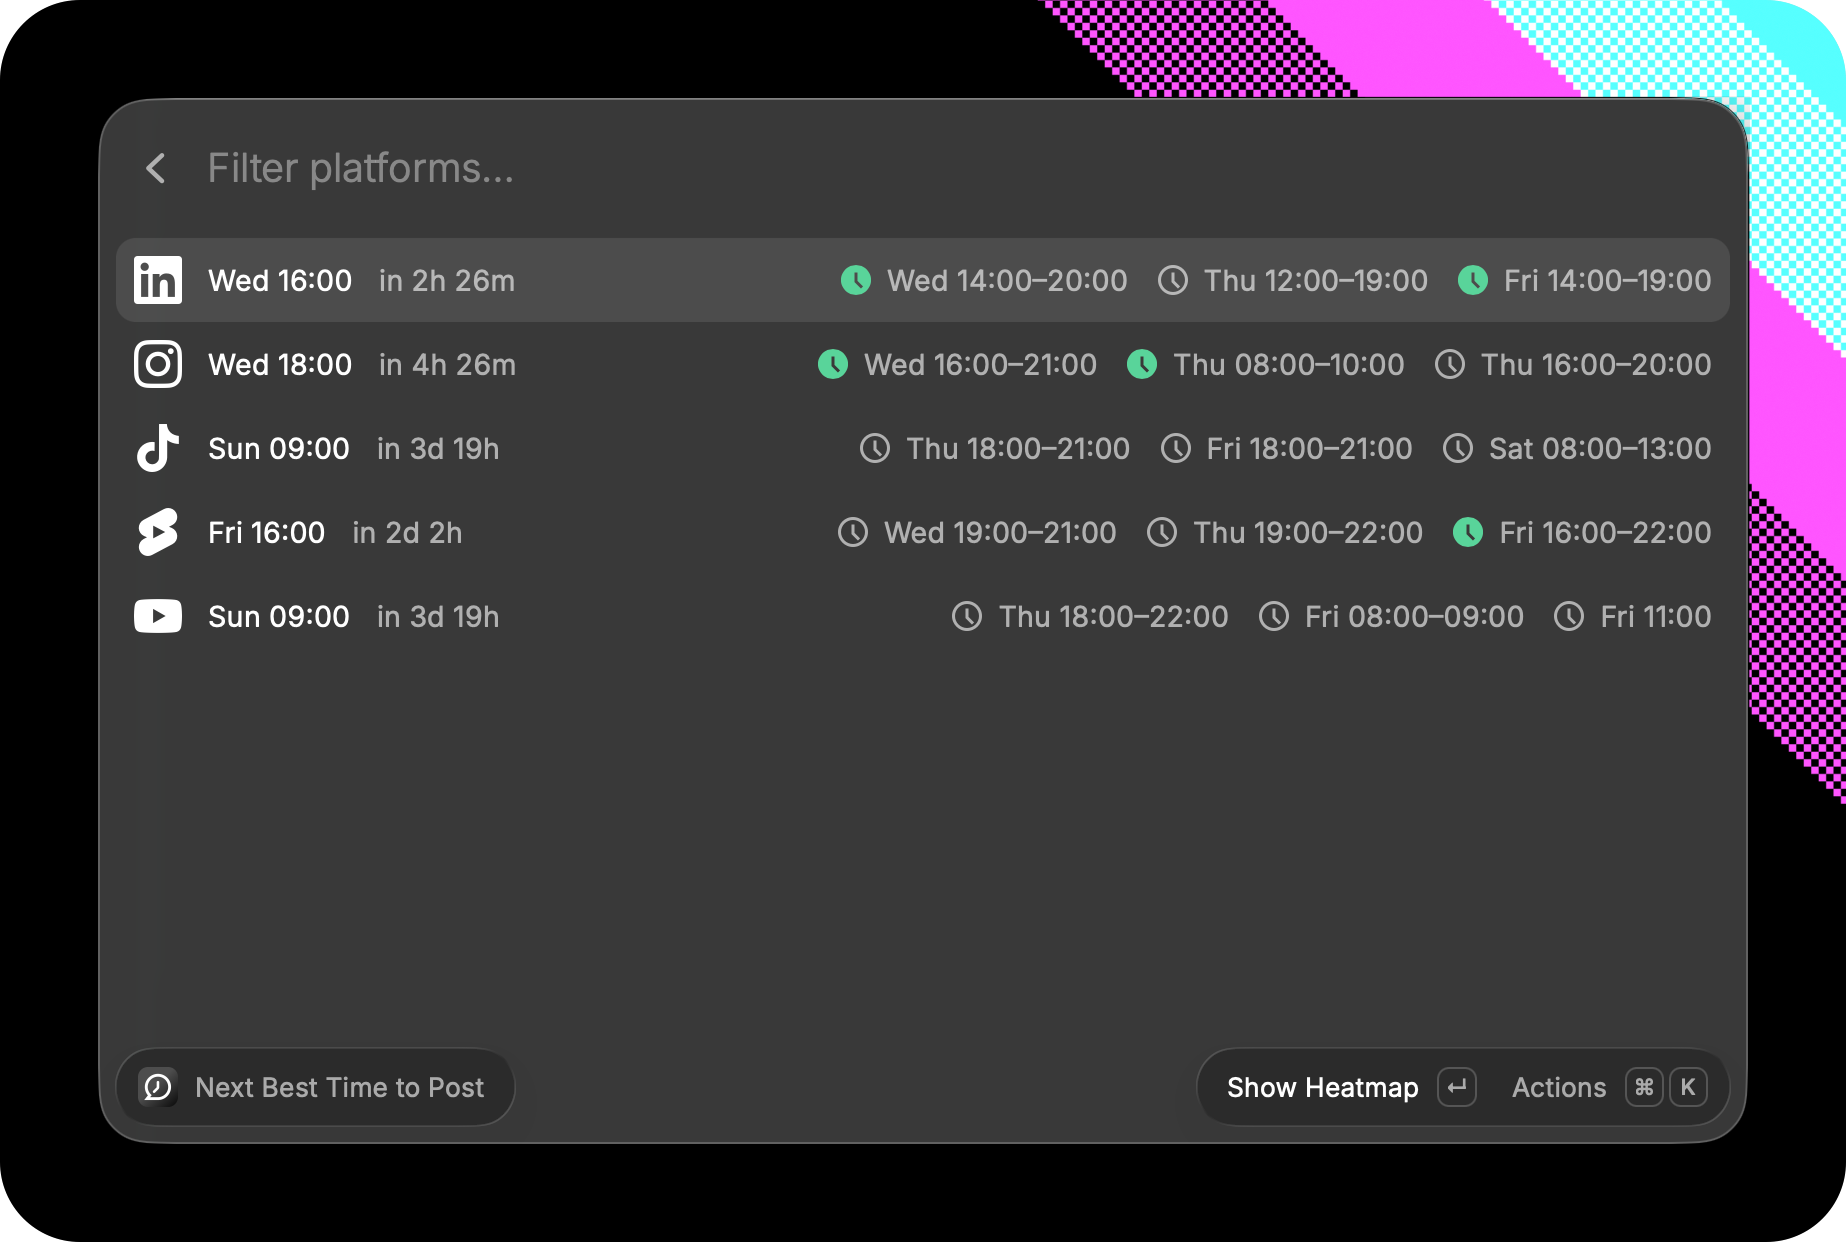1846x1242 pixels.
Task: Open the Actions menu
Action: (x=1559, y=1088)
